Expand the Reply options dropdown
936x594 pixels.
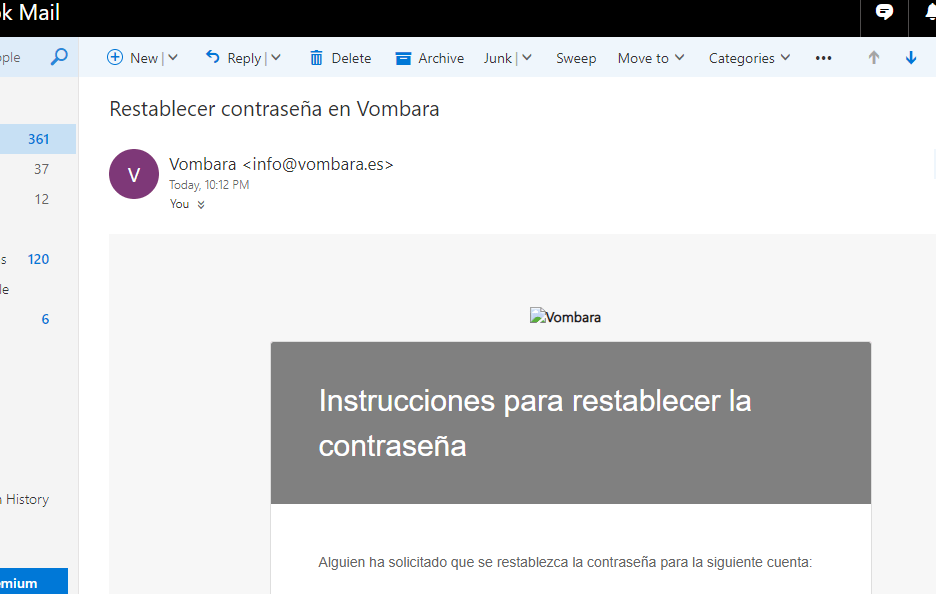click(276, 58)
